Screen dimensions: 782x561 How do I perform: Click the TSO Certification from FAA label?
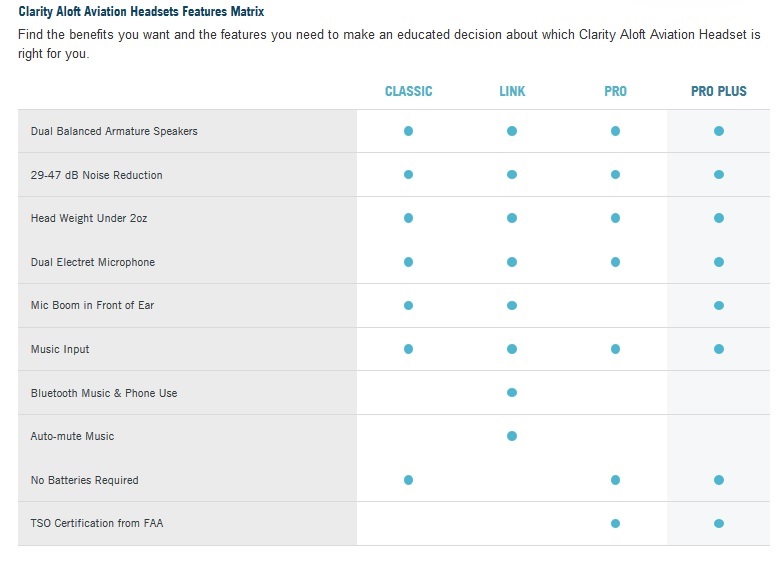point(97,523)
